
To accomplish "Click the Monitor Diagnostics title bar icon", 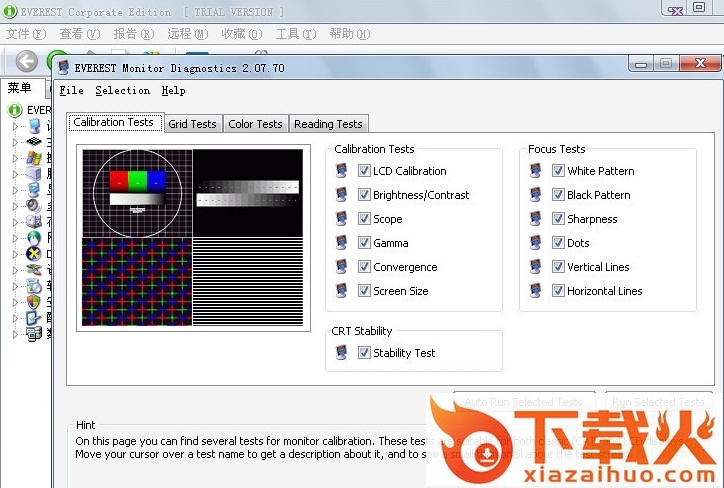I will [x=64, y=68].
